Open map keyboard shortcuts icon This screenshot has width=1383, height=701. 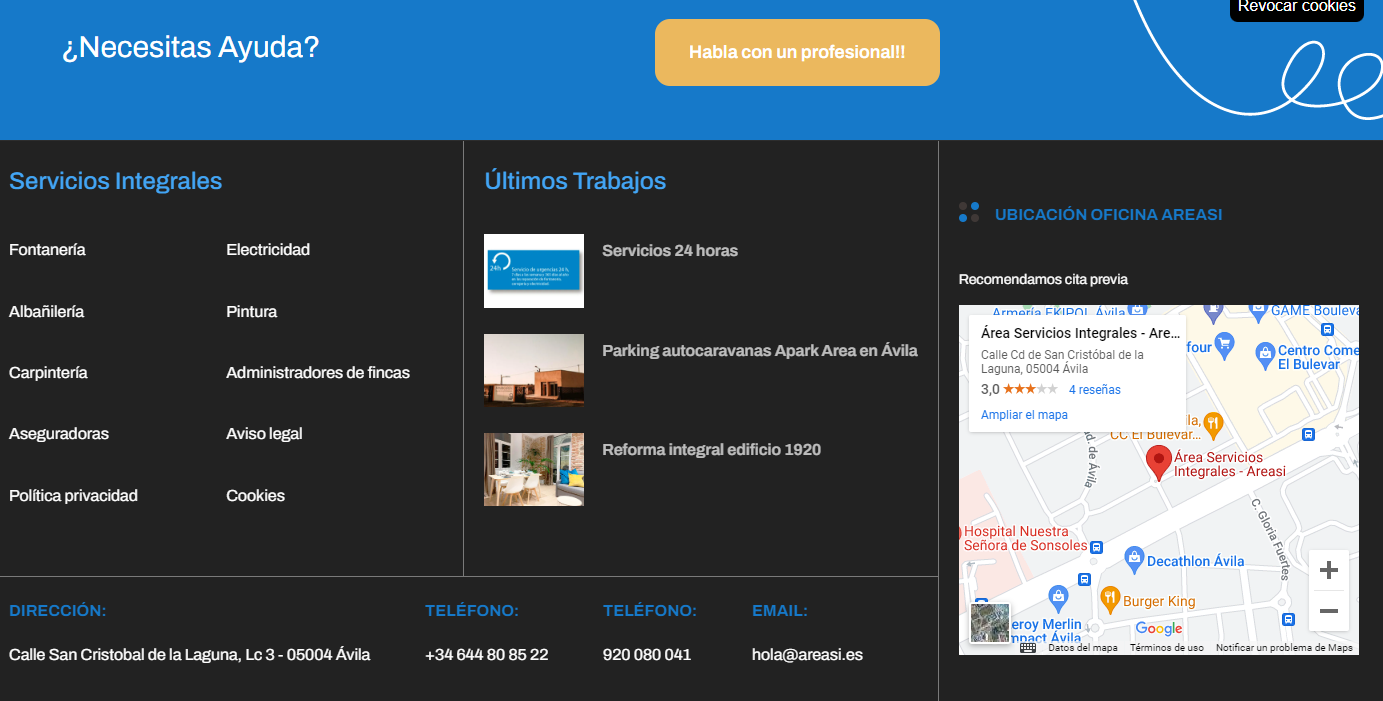(x=1028, y=648)
